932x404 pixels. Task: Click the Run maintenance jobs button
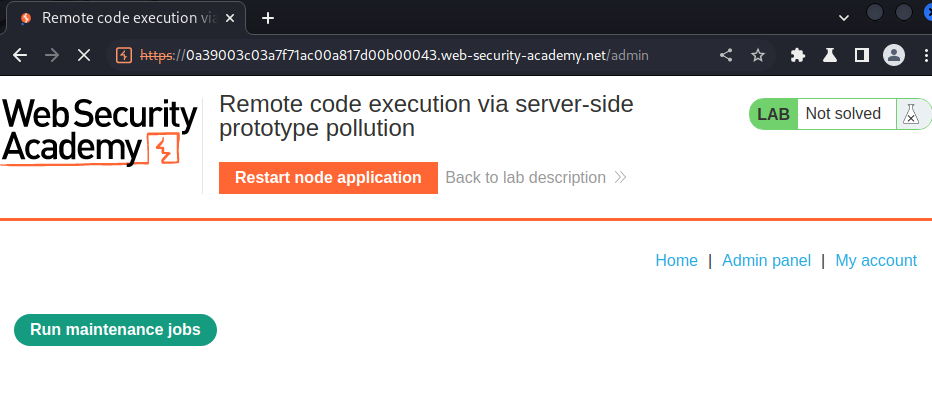pos(115,330)
